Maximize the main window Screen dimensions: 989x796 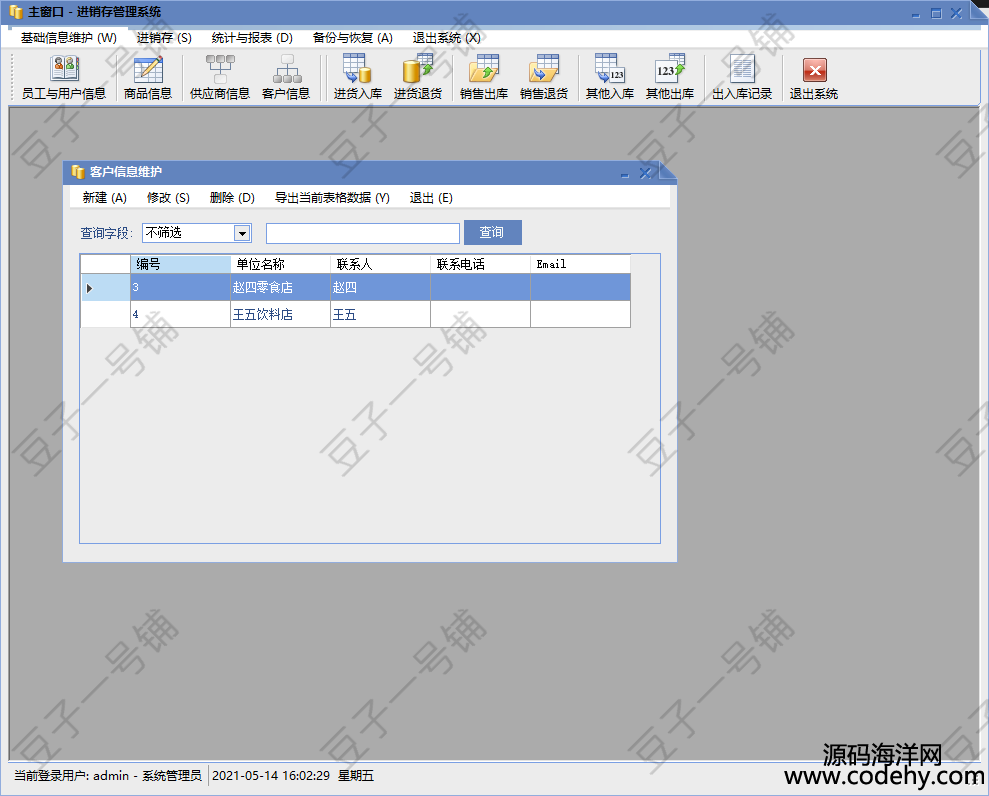[x=936, y=13]
